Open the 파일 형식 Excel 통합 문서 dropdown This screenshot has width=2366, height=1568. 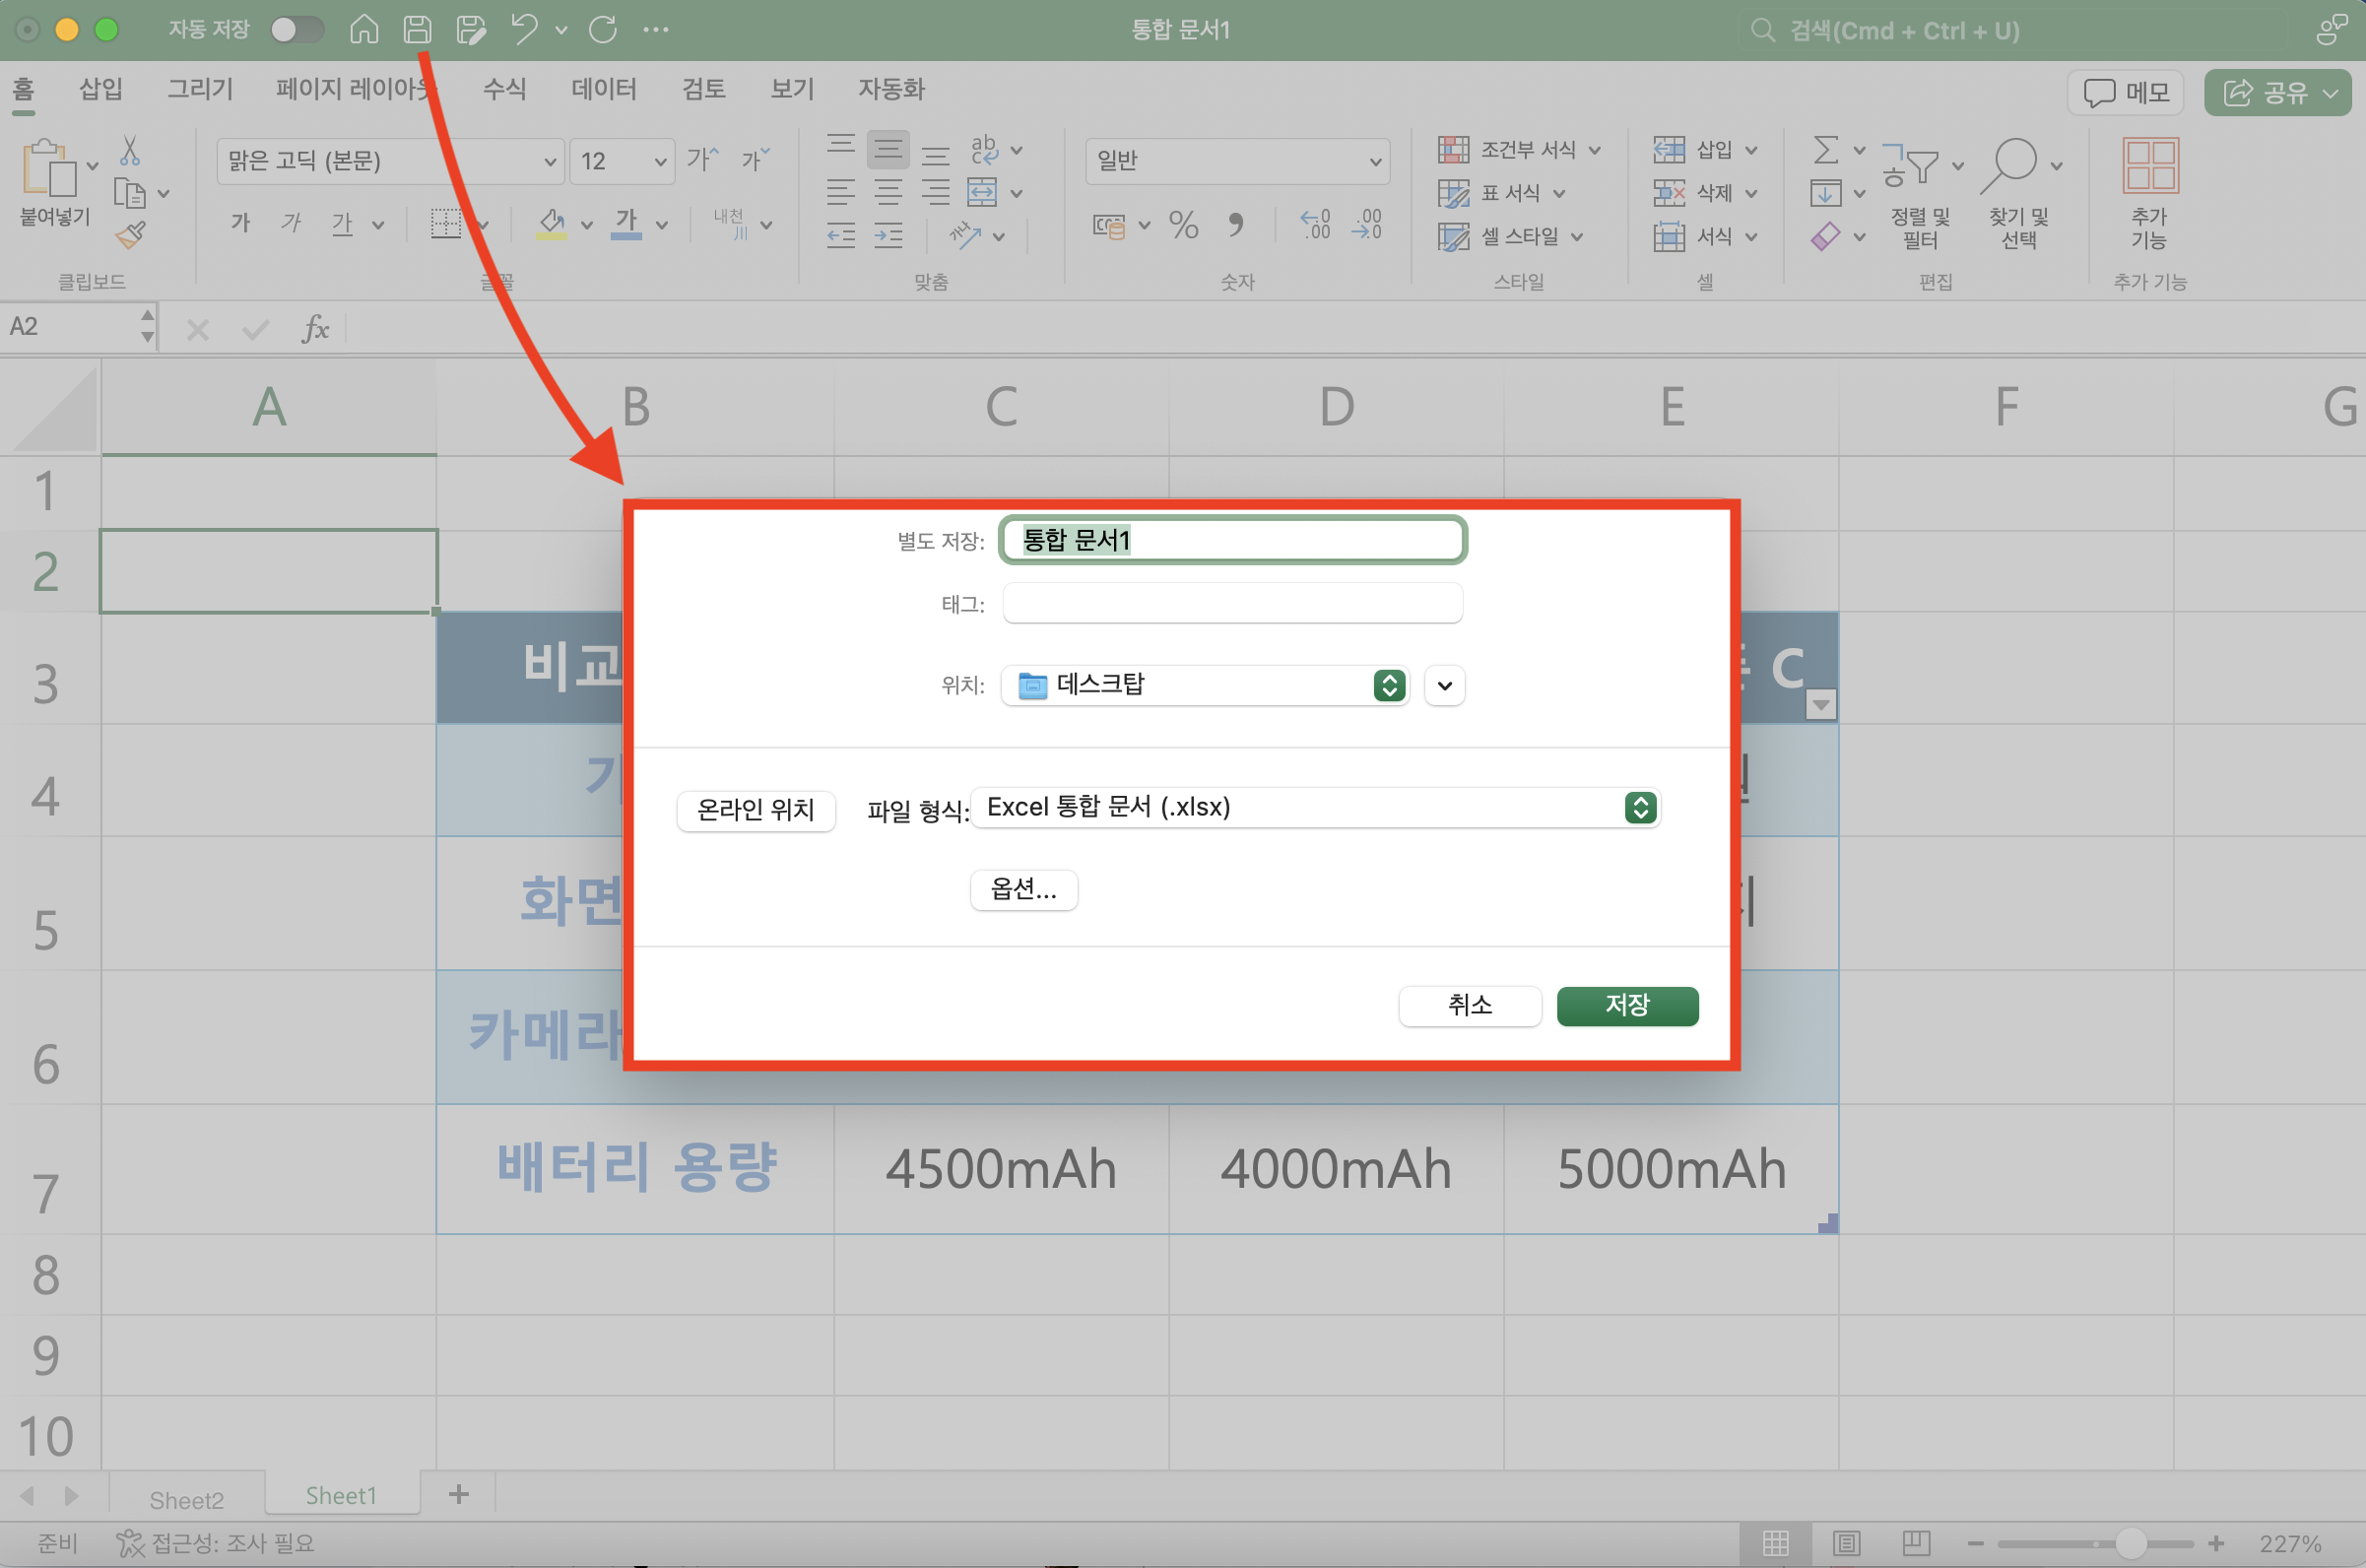click(1315, 807)
